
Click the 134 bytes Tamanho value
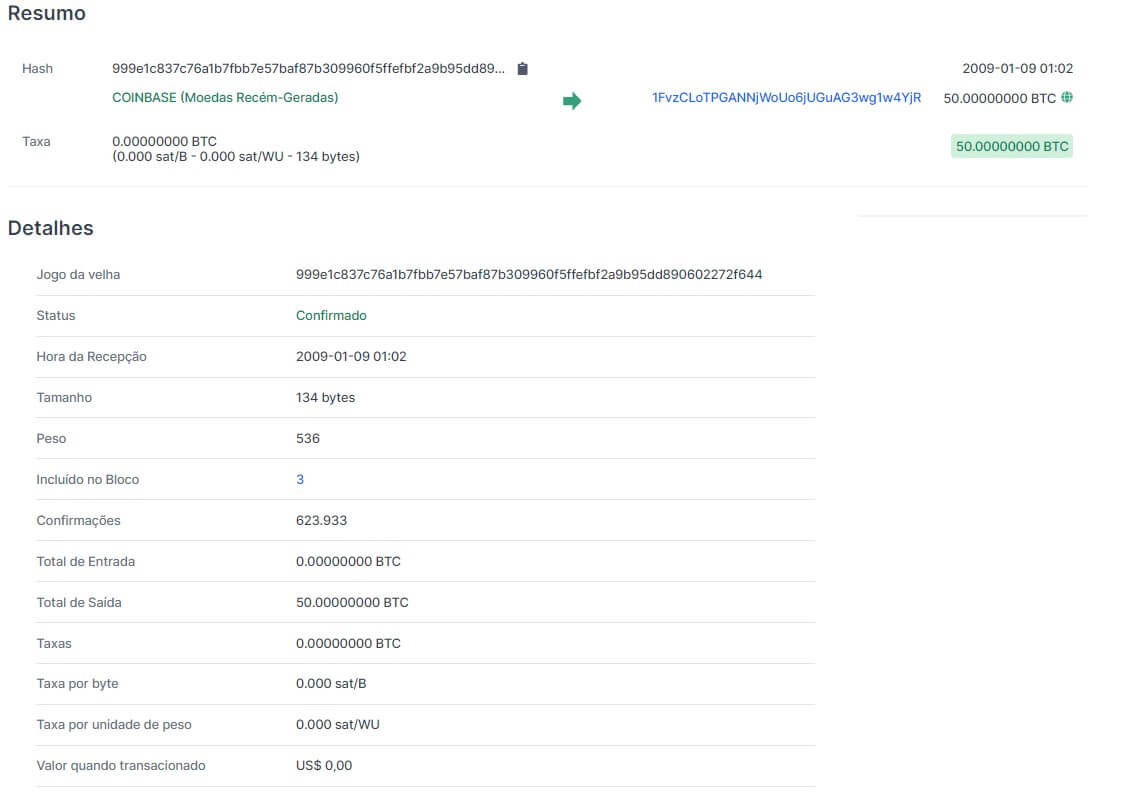[325, 398]
